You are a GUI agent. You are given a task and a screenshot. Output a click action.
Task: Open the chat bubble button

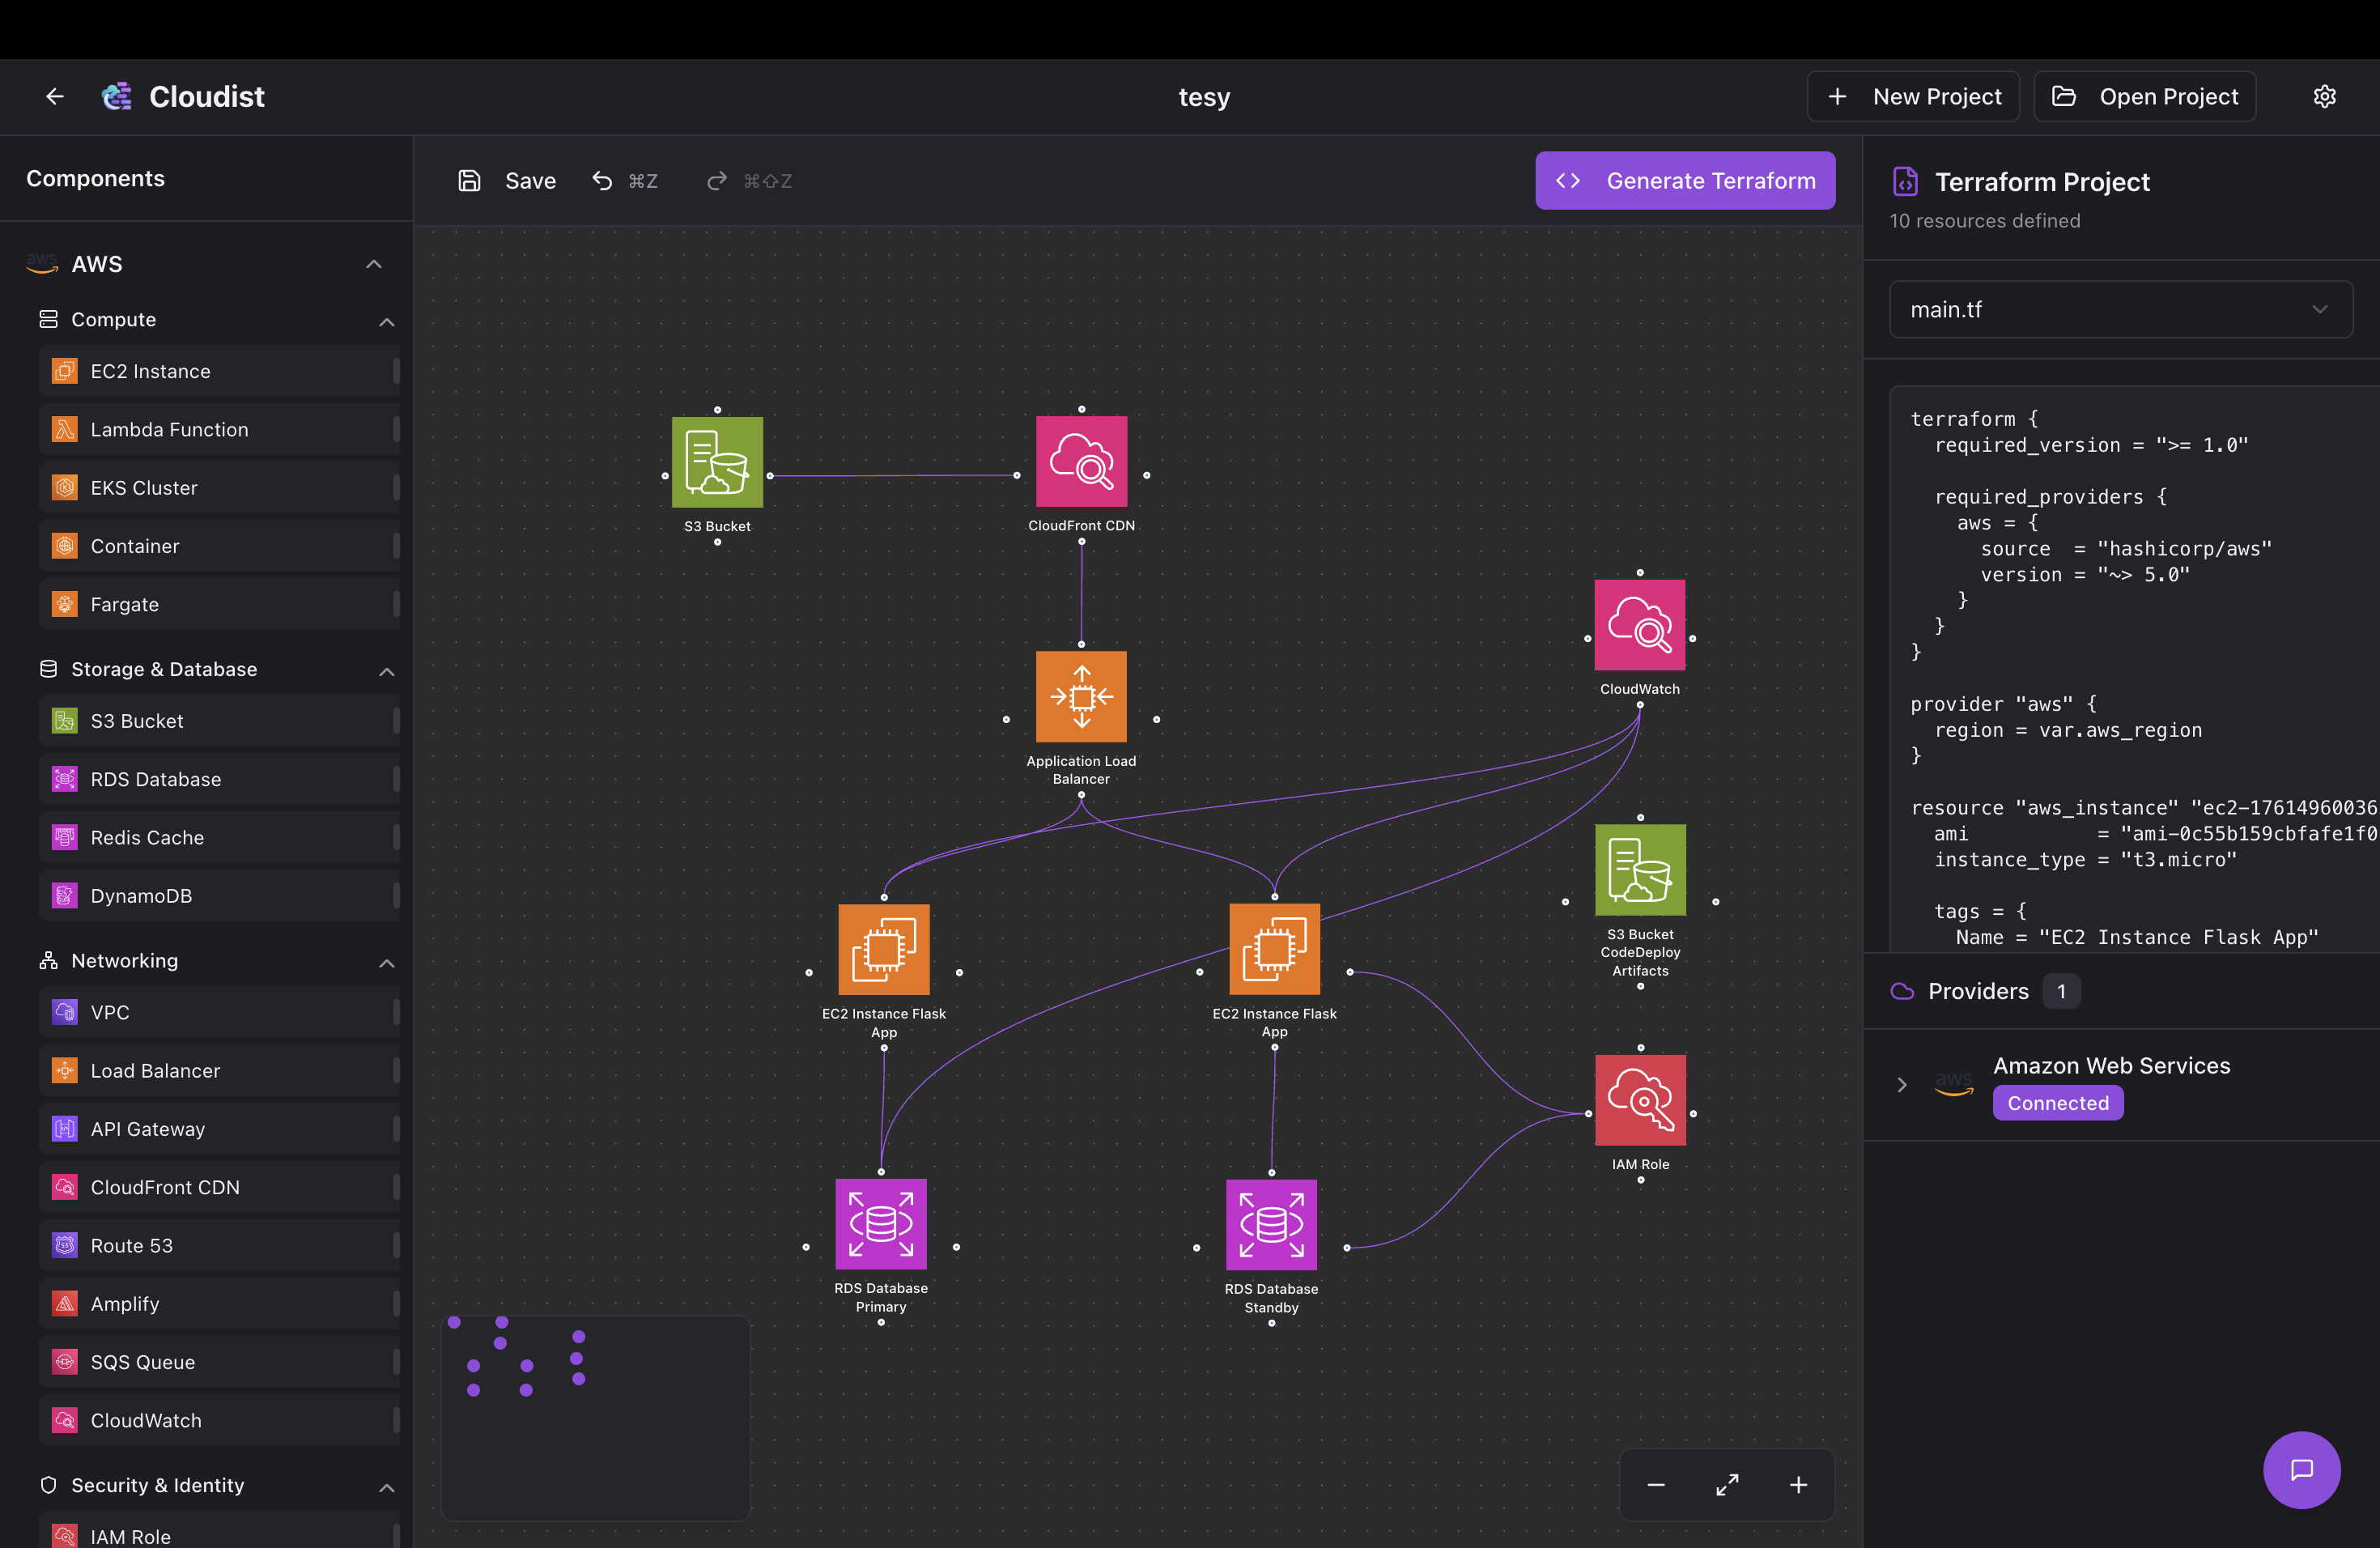[x=2301, y=1469]
